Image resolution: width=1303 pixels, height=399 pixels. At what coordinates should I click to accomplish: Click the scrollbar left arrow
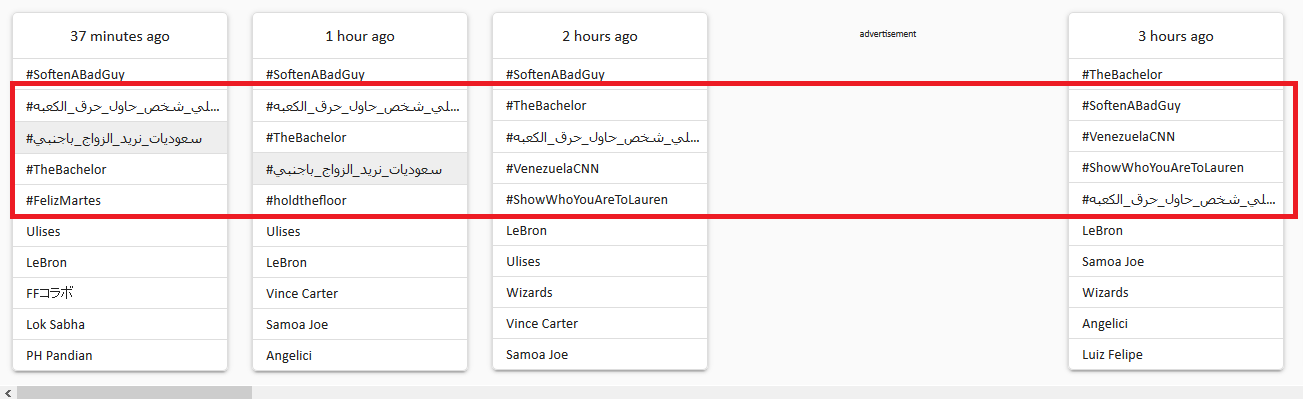(x=7, y=392)
